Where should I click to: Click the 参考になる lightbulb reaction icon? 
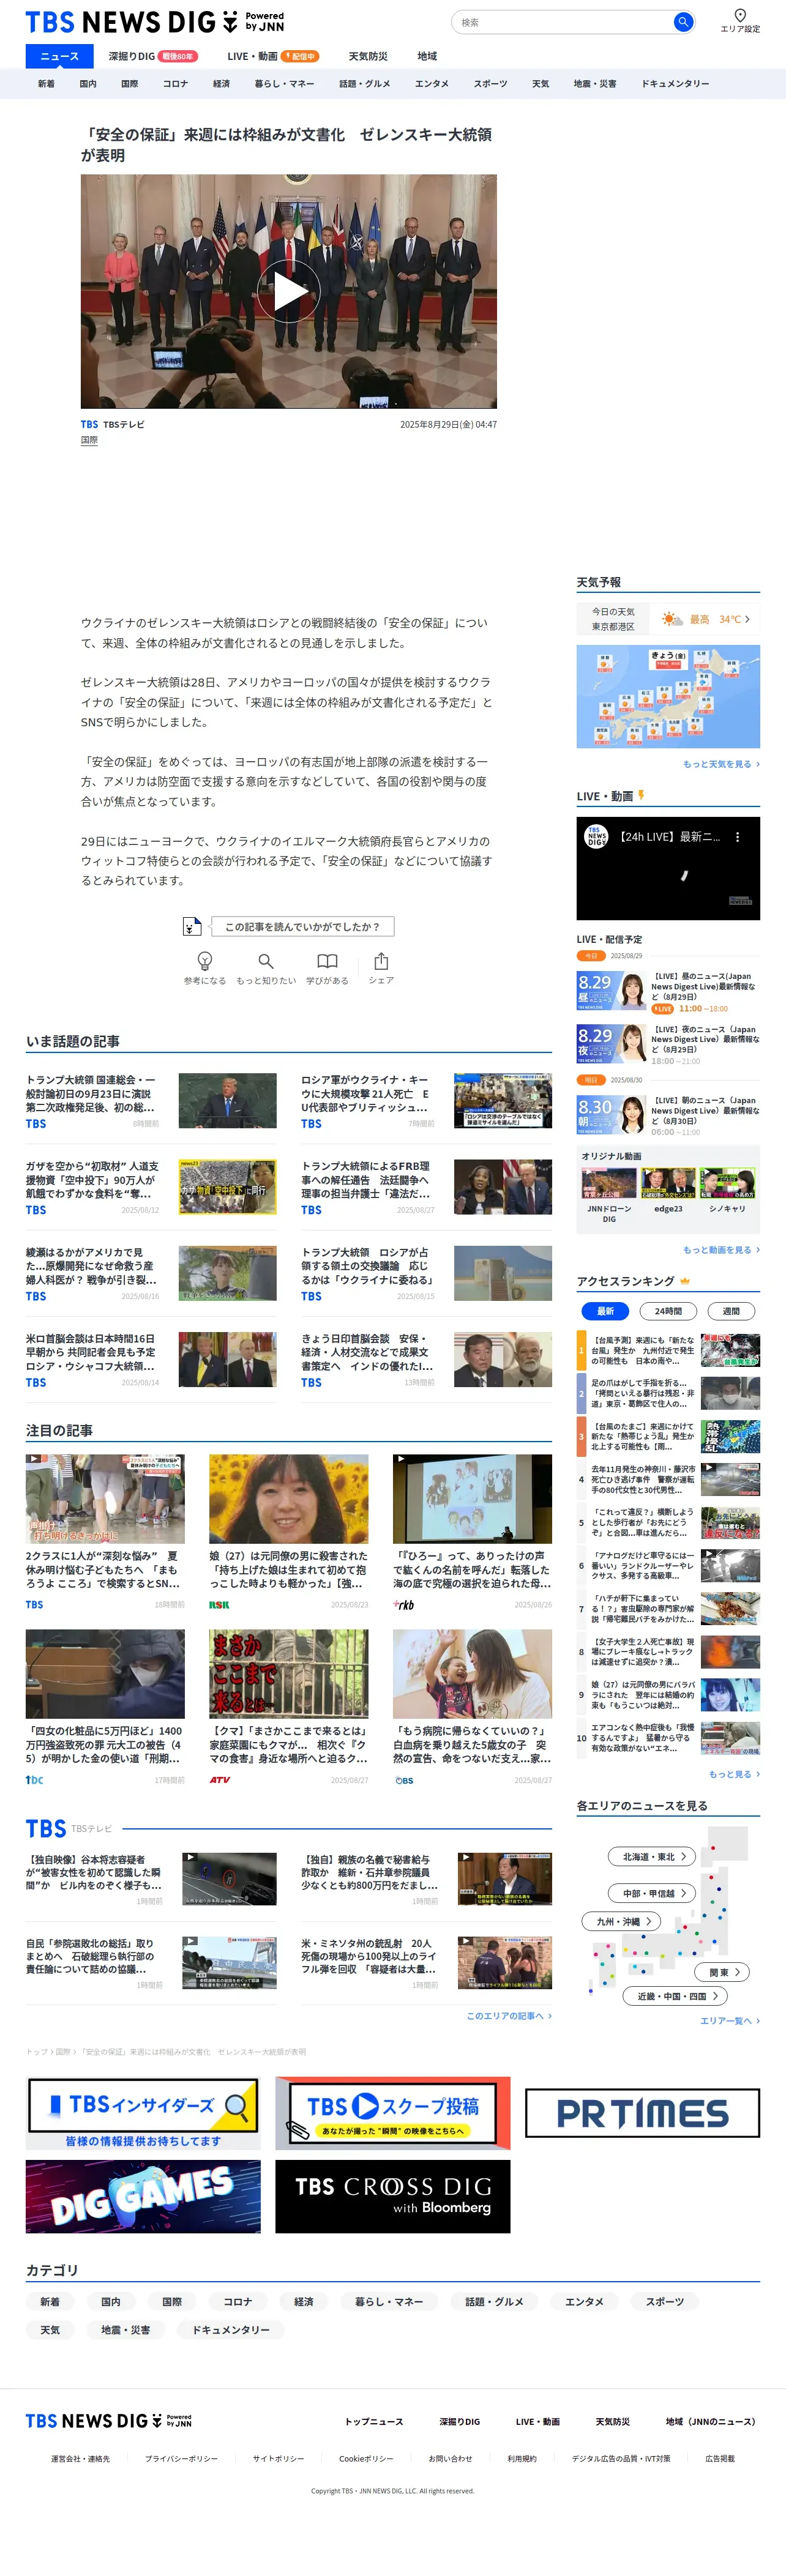pos(205,961)
